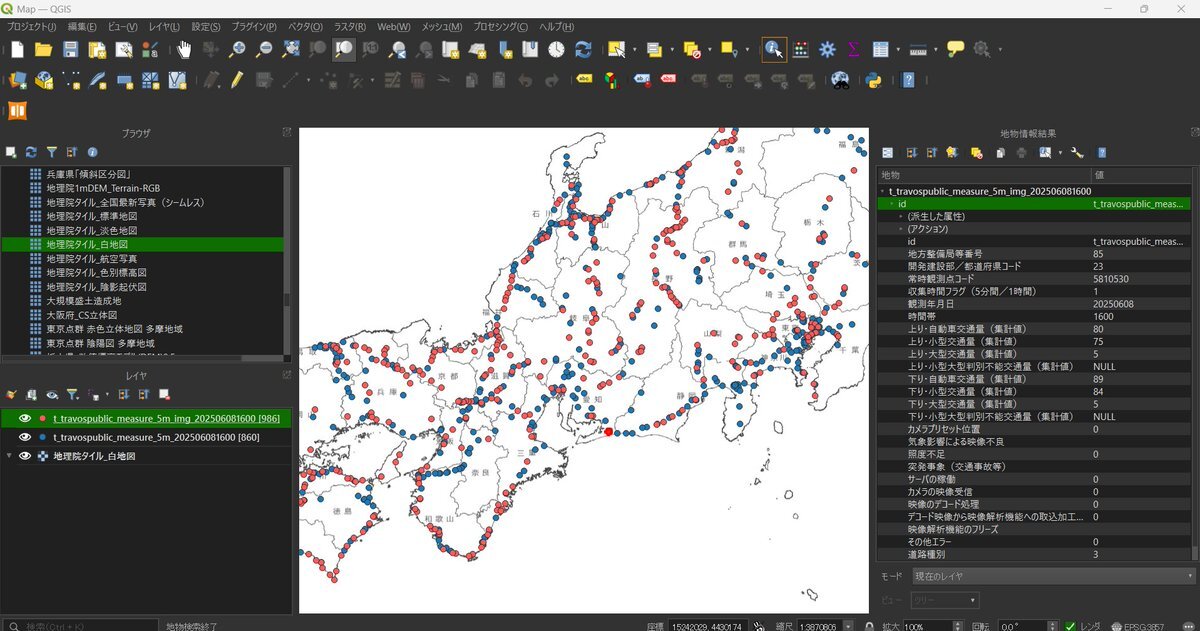Expand the 地理院タイル_白地図 layer group arrow
1200x631 pixels.
tap(10, 456)
